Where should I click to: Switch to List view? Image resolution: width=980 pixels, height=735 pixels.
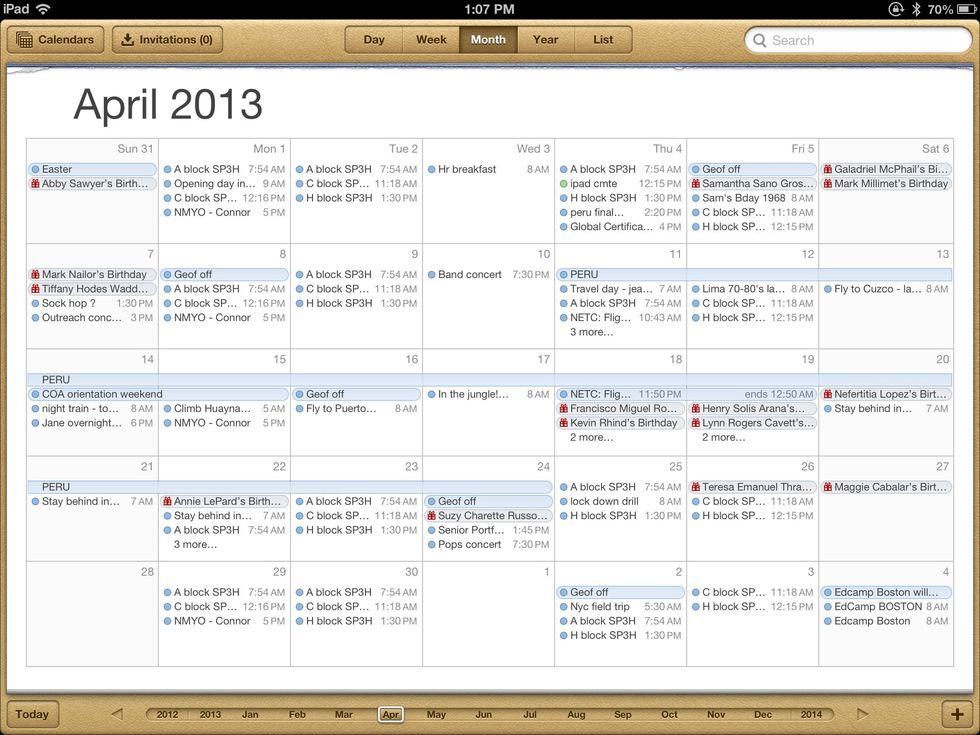(603, 40)
